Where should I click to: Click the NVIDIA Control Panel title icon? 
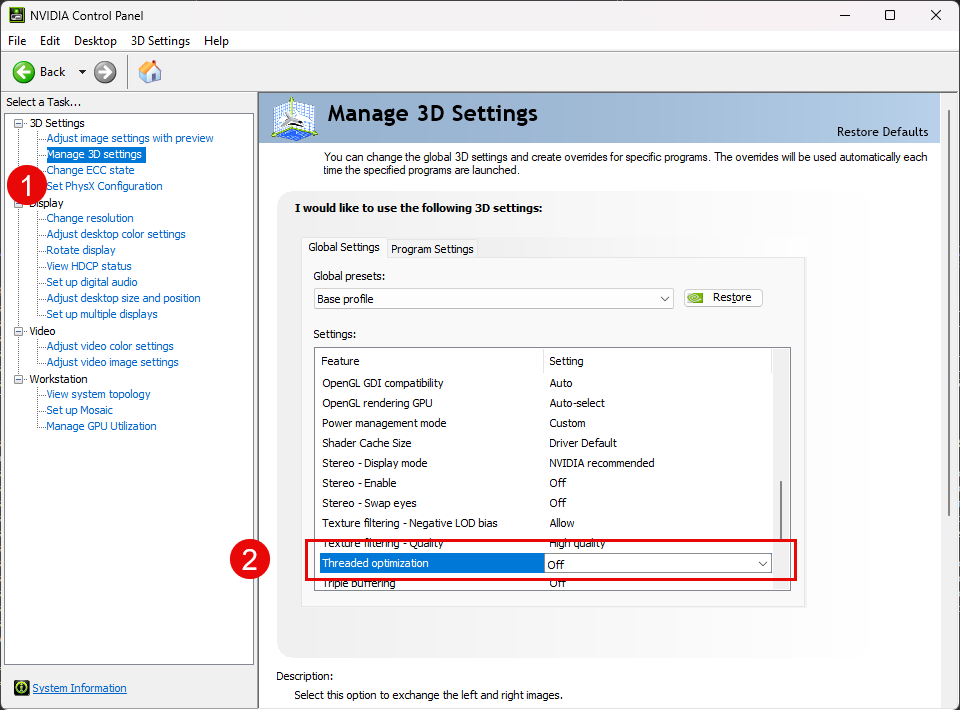(x=17, y=15)
